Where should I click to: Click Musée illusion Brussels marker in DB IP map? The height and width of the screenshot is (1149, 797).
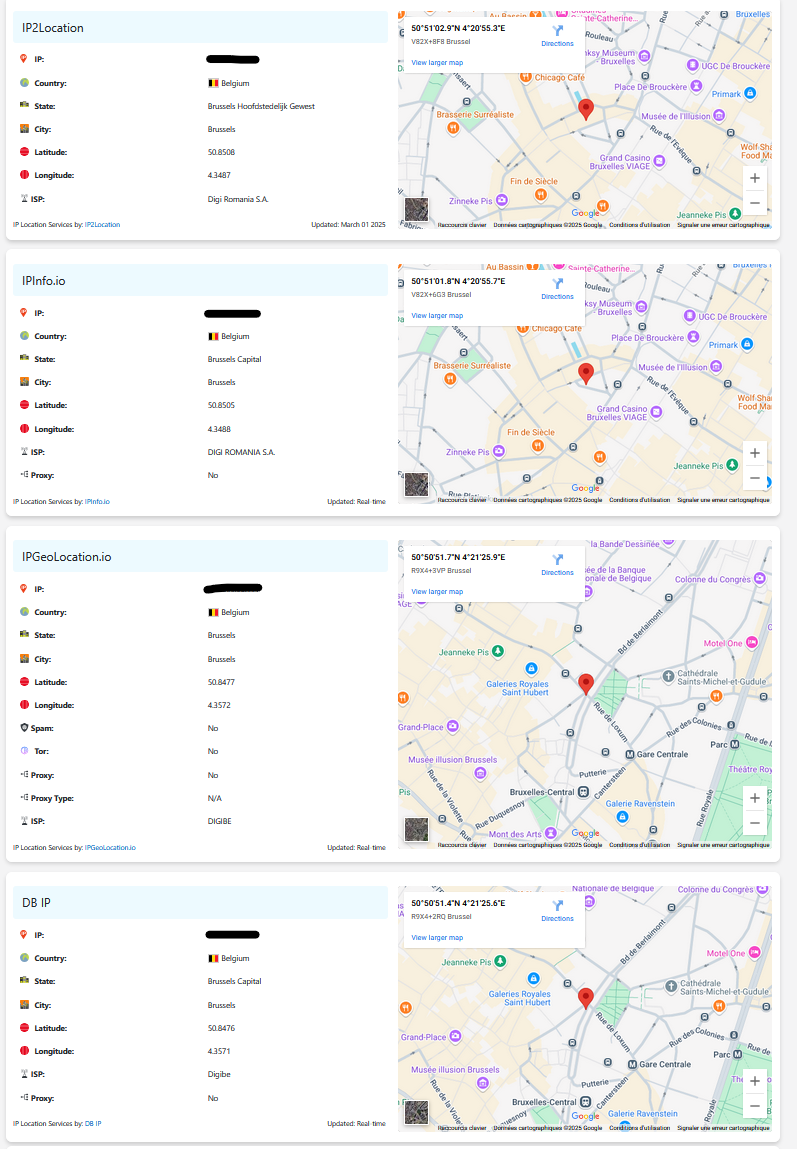[482, 1083]
